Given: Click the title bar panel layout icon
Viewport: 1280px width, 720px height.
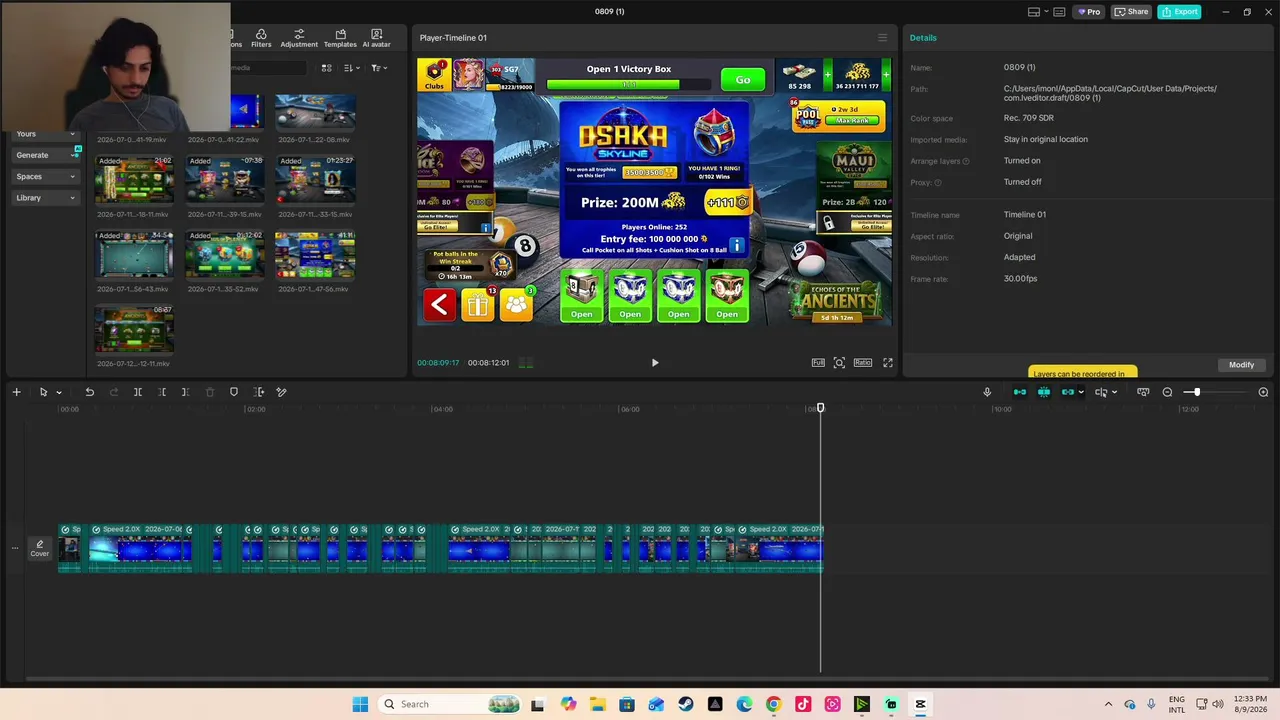Looking at the screenshot, I should 1059,12.
